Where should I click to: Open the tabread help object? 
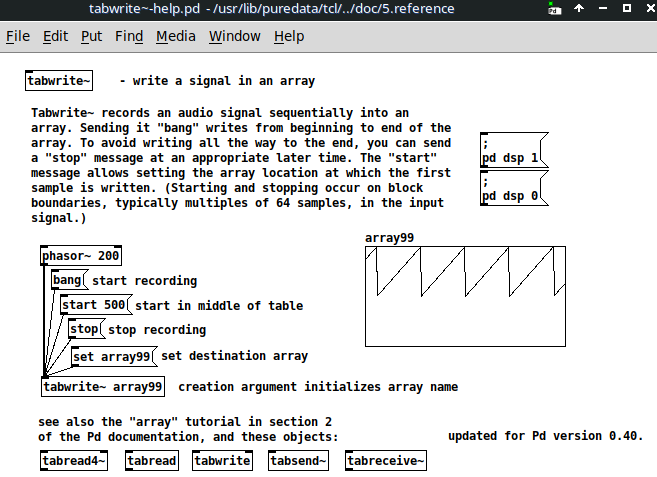pos(152,461)
